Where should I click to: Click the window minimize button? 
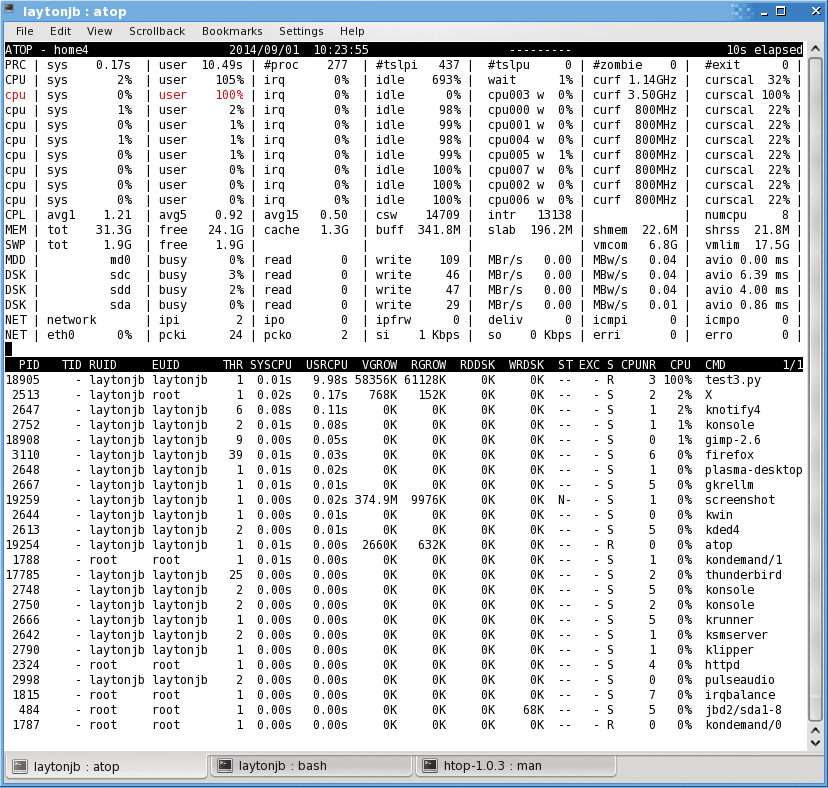(766, 10)
